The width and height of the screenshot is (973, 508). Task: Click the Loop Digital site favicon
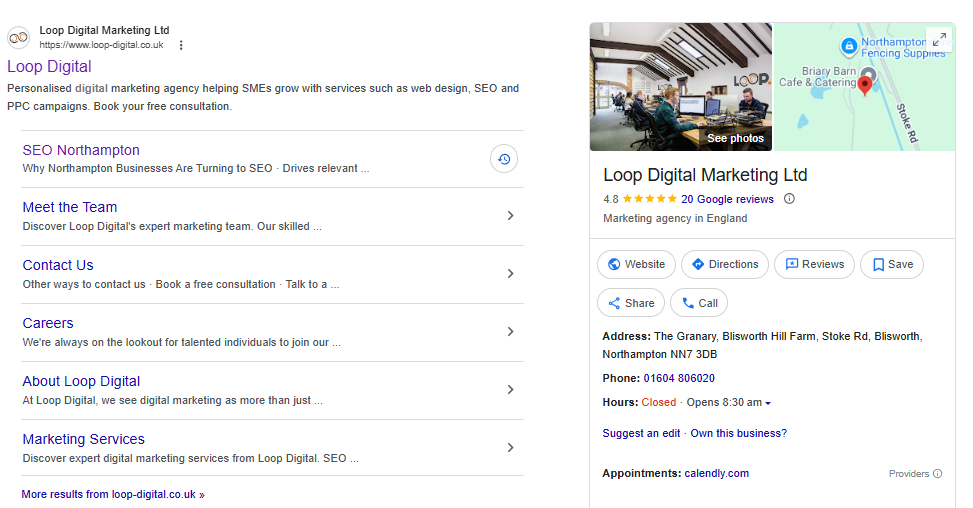coord(19,37)
